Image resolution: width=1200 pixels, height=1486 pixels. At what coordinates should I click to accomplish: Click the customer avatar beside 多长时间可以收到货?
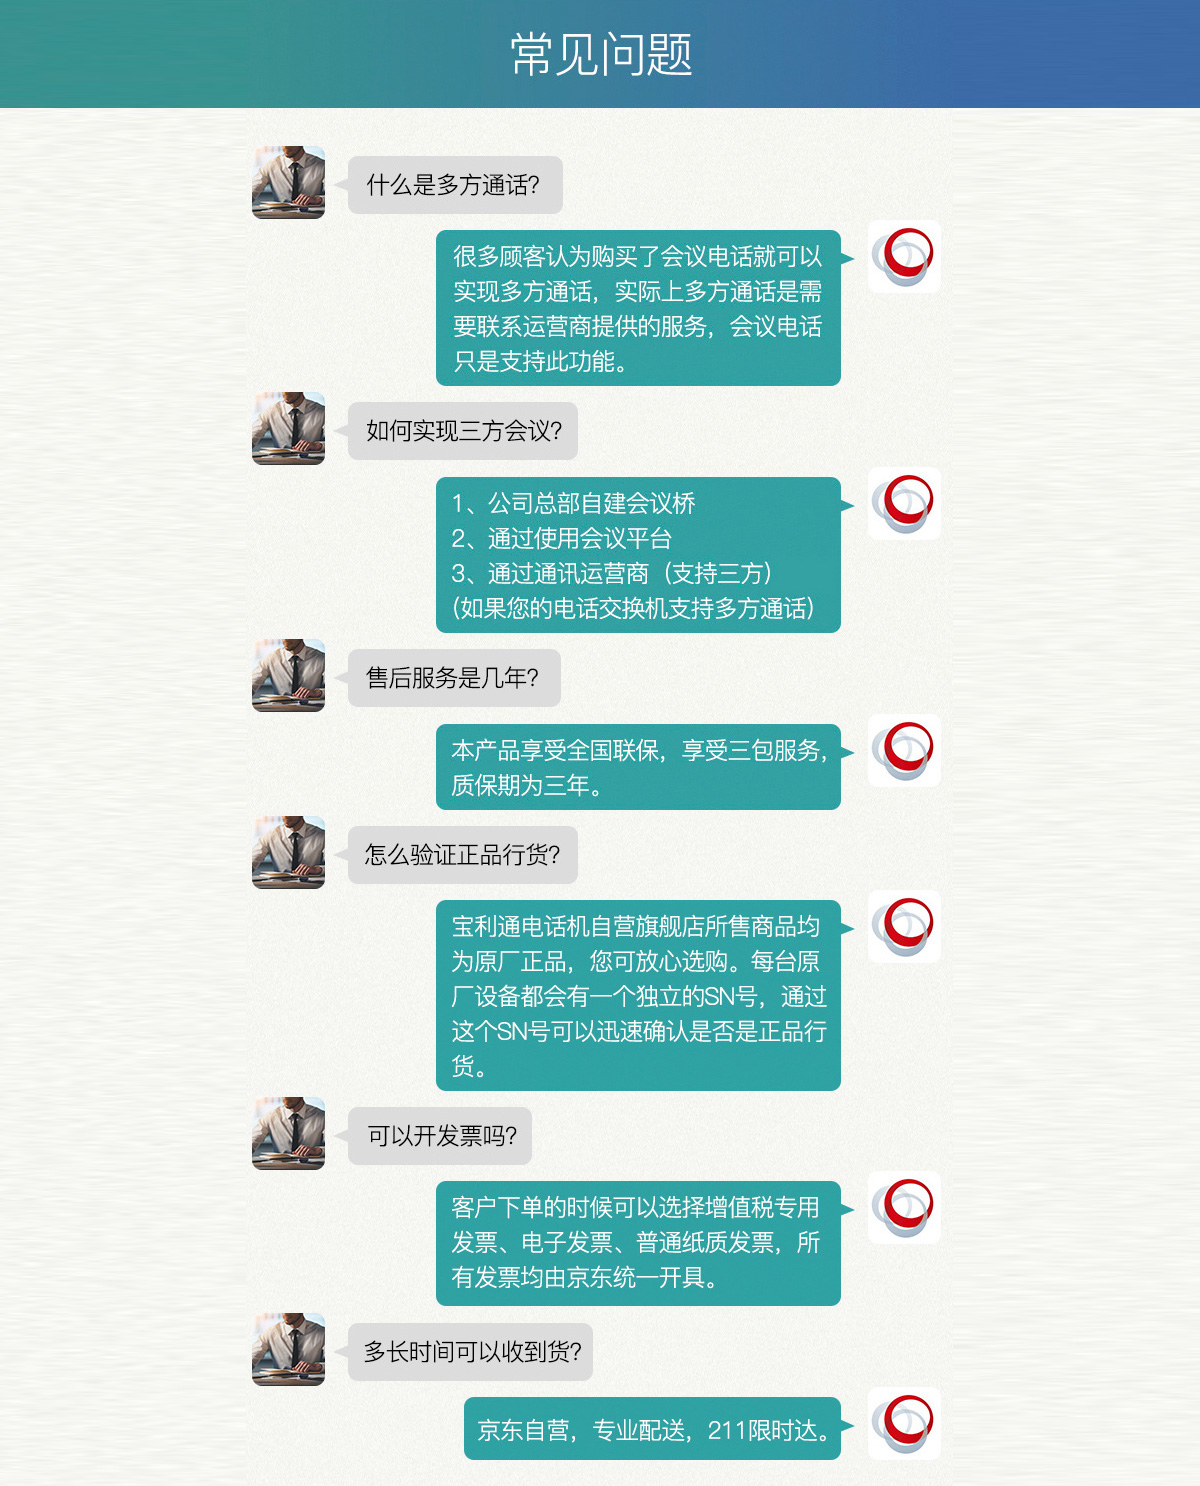[x=288, y=1349]
